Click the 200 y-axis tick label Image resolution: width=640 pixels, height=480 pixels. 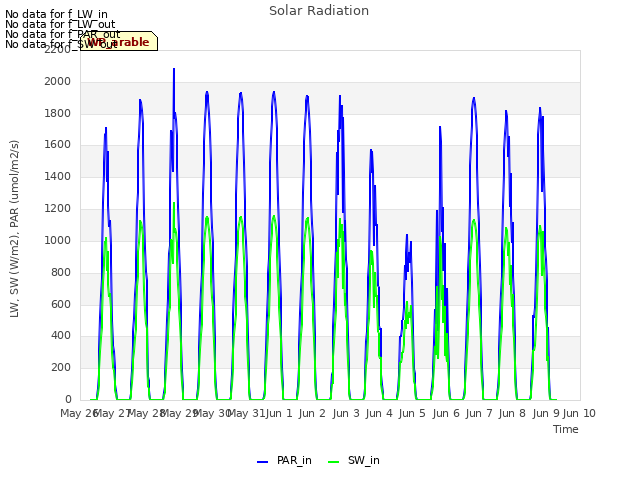point(61,368)
